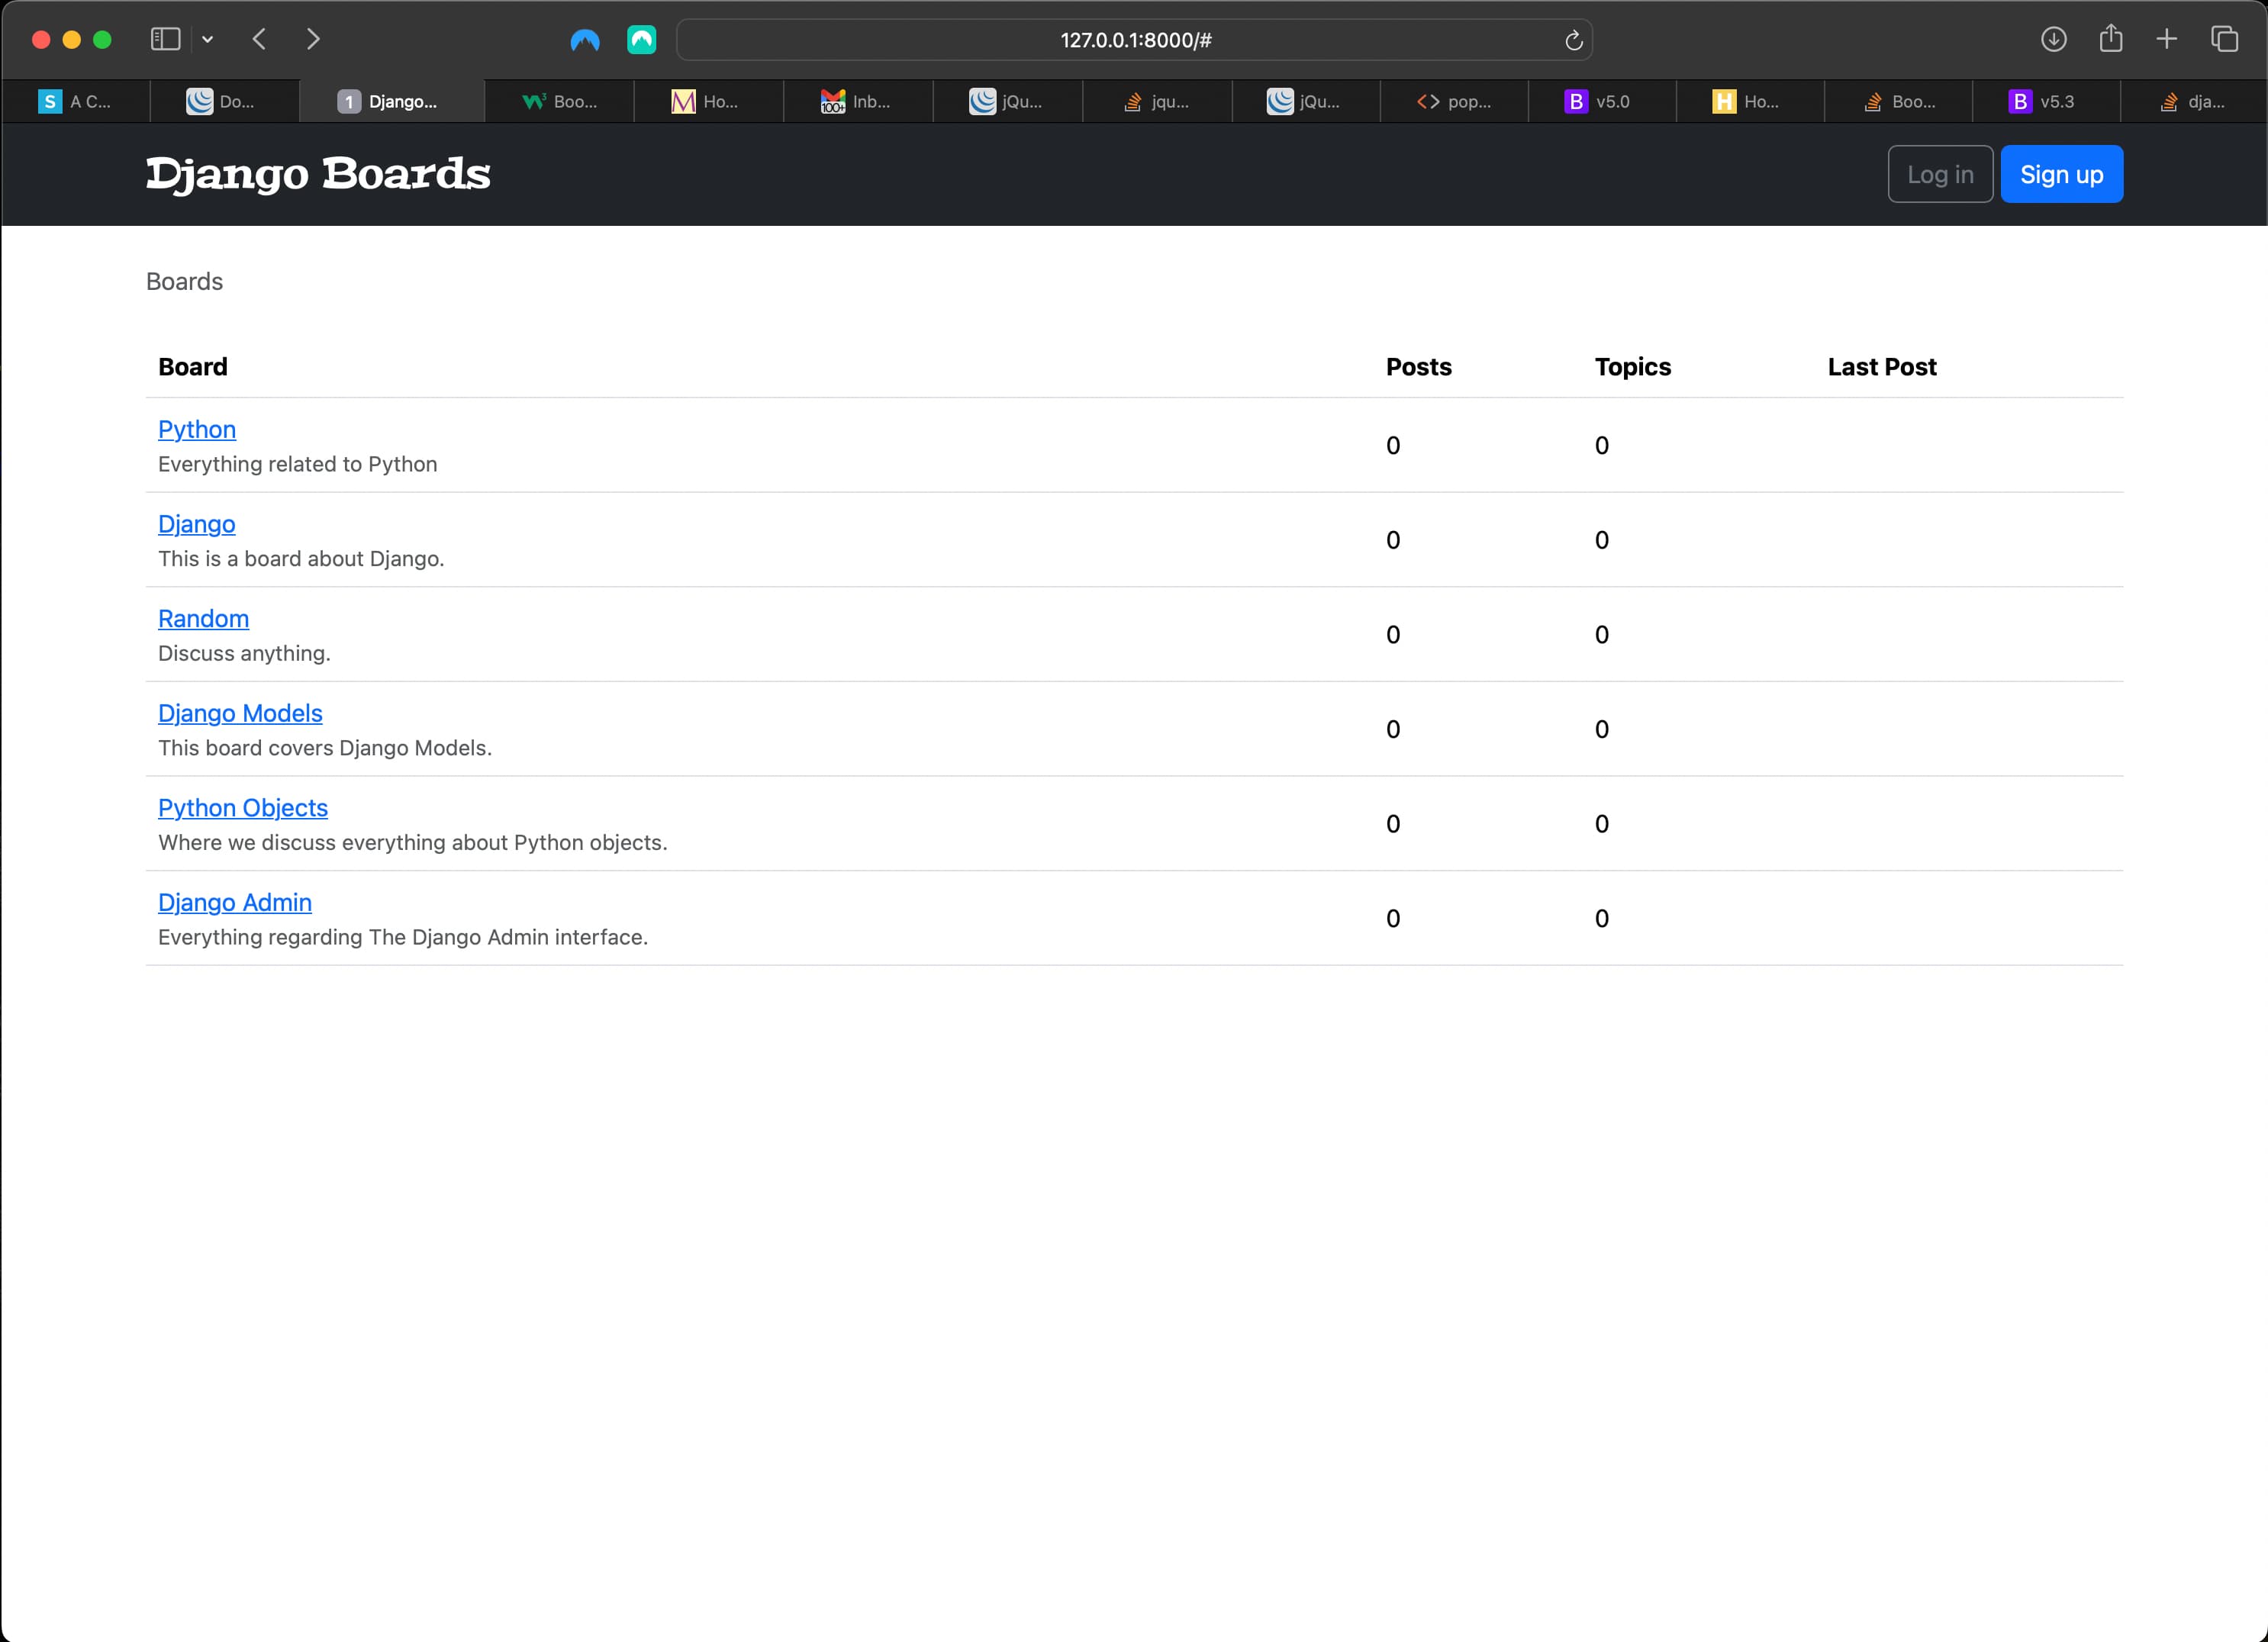Go forward with the right arrow
The height and width of the screenshot is (1642, 2268).
pos(313,39)
